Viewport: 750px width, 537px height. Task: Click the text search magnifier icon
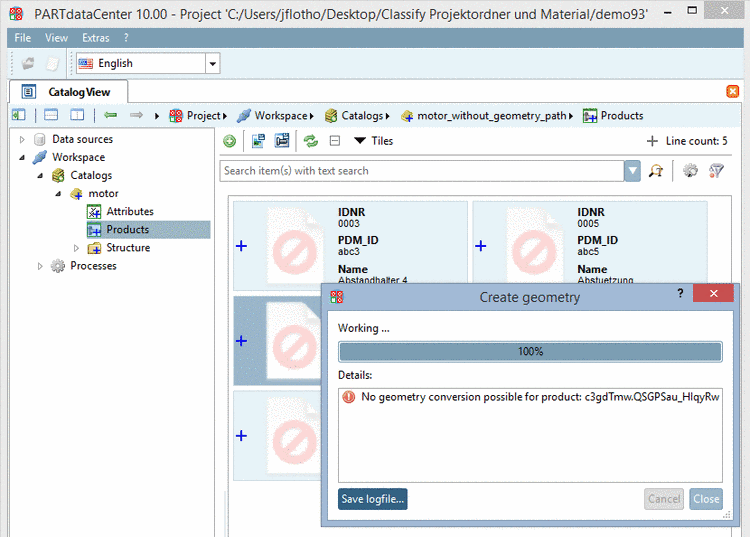point(656,171)
